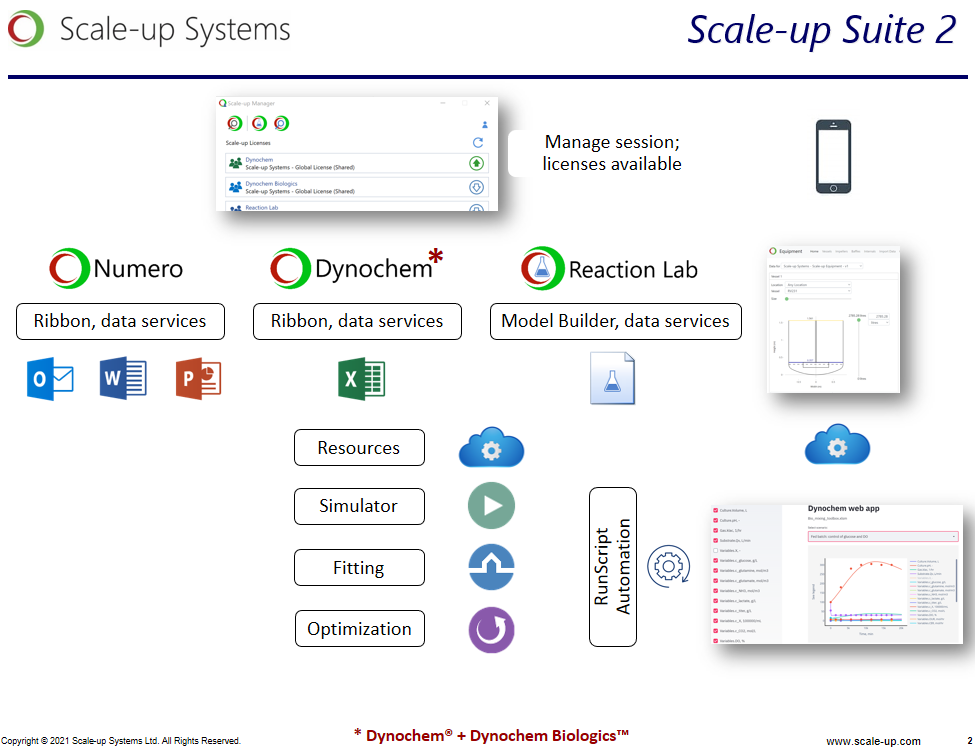Select the blue Fitting icon
The height and width of the screenshot is (748, 975).
[491, 568]
